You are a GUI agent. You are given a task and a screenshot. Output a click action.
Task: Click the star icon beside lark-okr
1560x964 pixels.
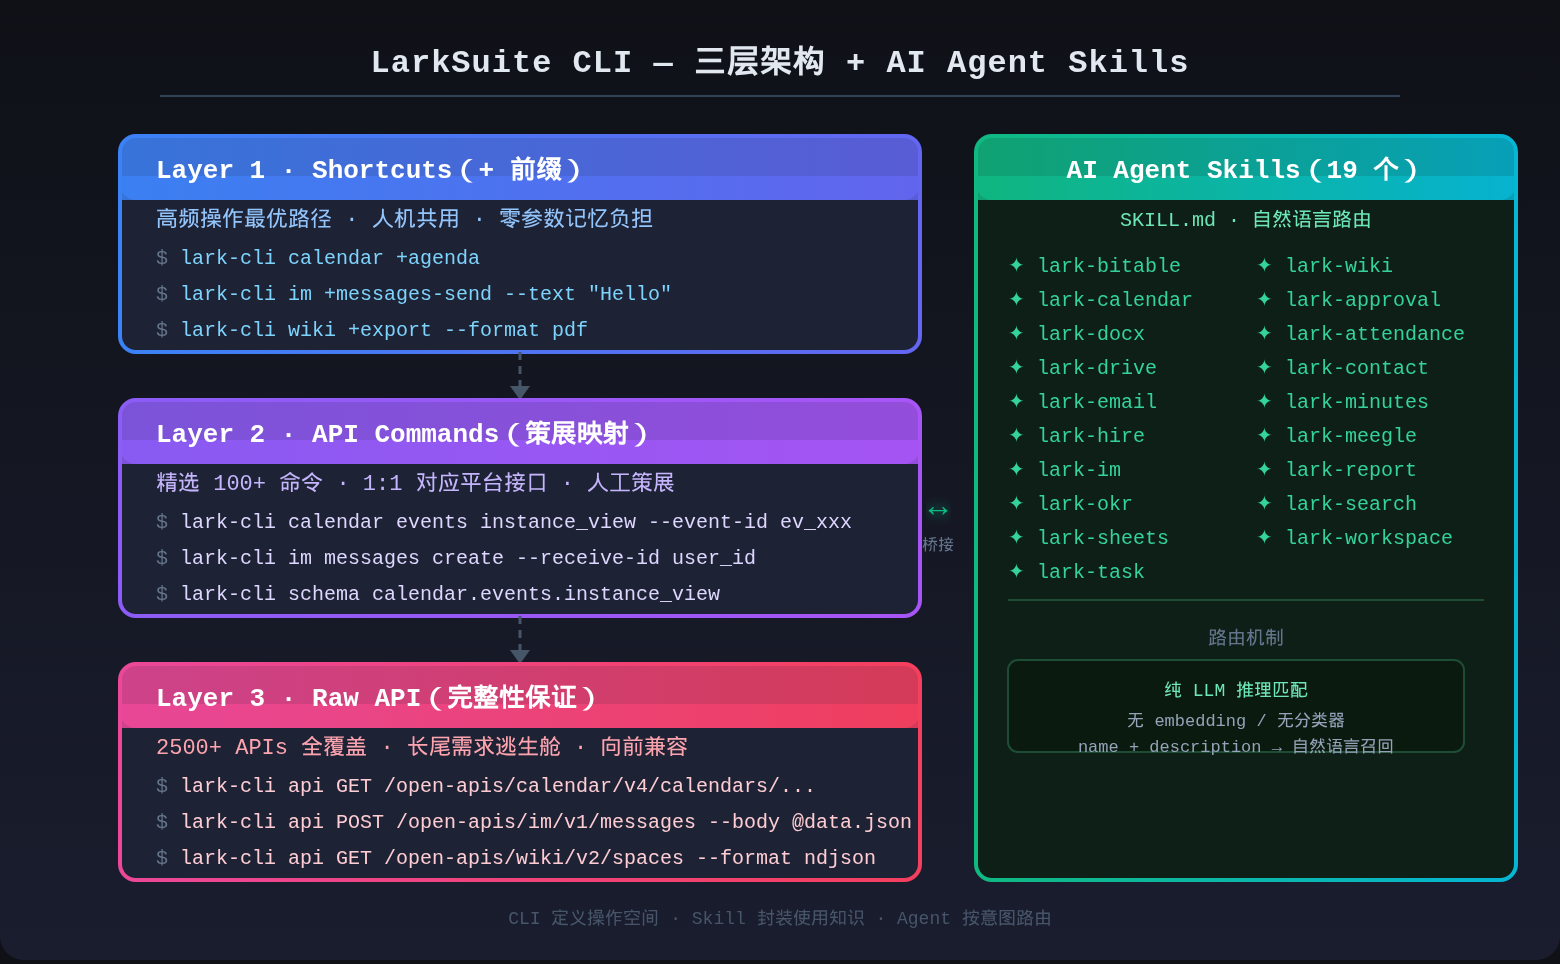pos(1016,503)
